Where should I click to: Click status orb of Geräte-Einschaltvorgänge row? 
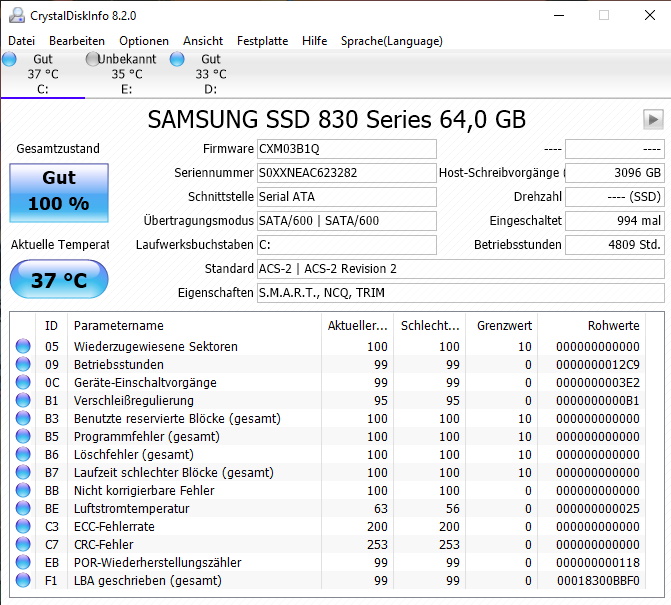click(x=23, y=382)
